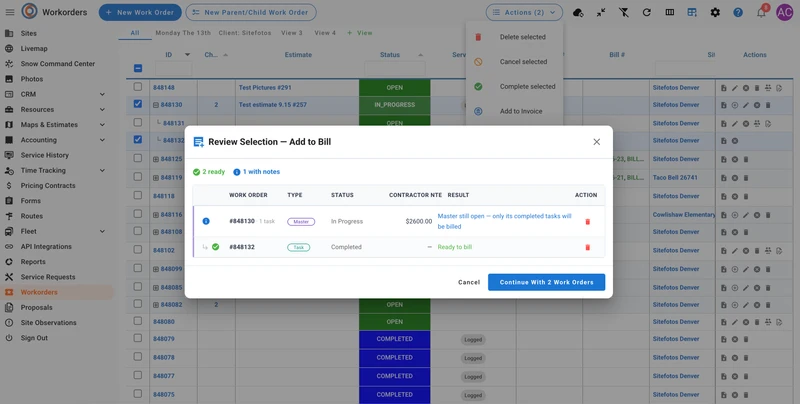The width and height of the screenshot is (800, 404).
Task: Refresh the work orders grid
Action: 646,12
